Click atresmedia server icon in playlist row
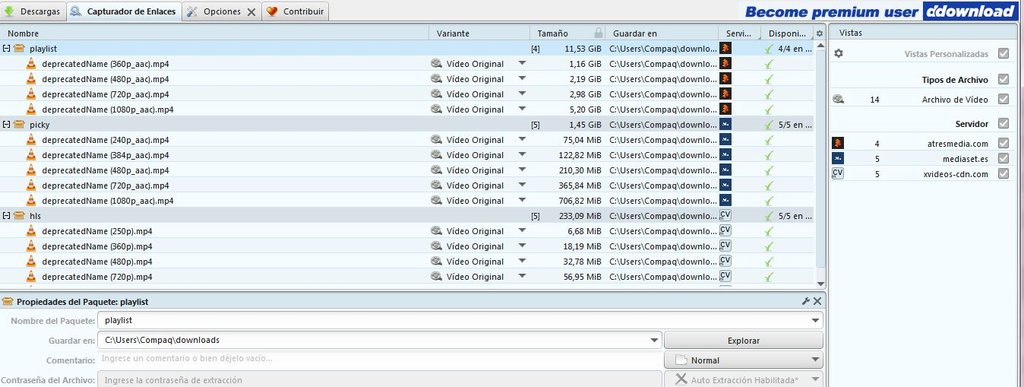 [x=725, y=48]
